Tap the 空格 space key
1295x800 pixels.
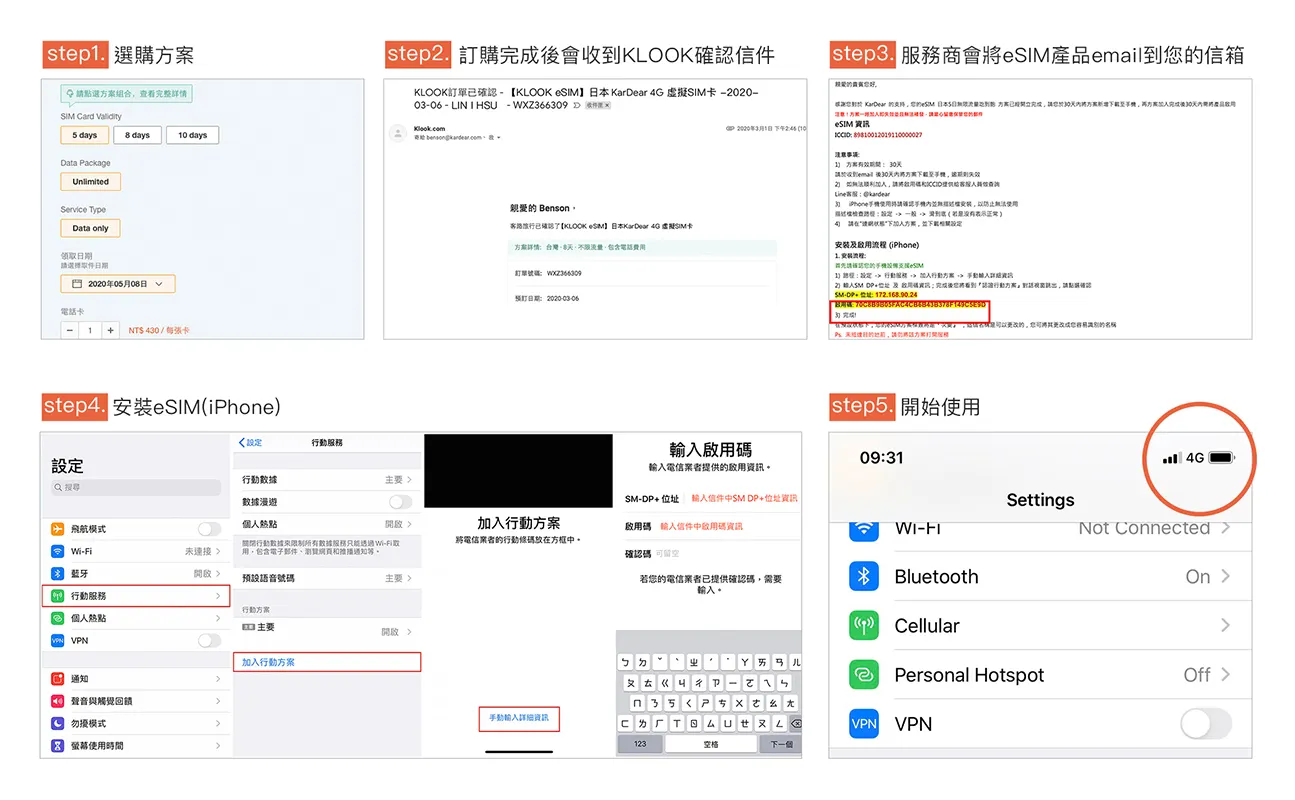click(x=711, y=744)
